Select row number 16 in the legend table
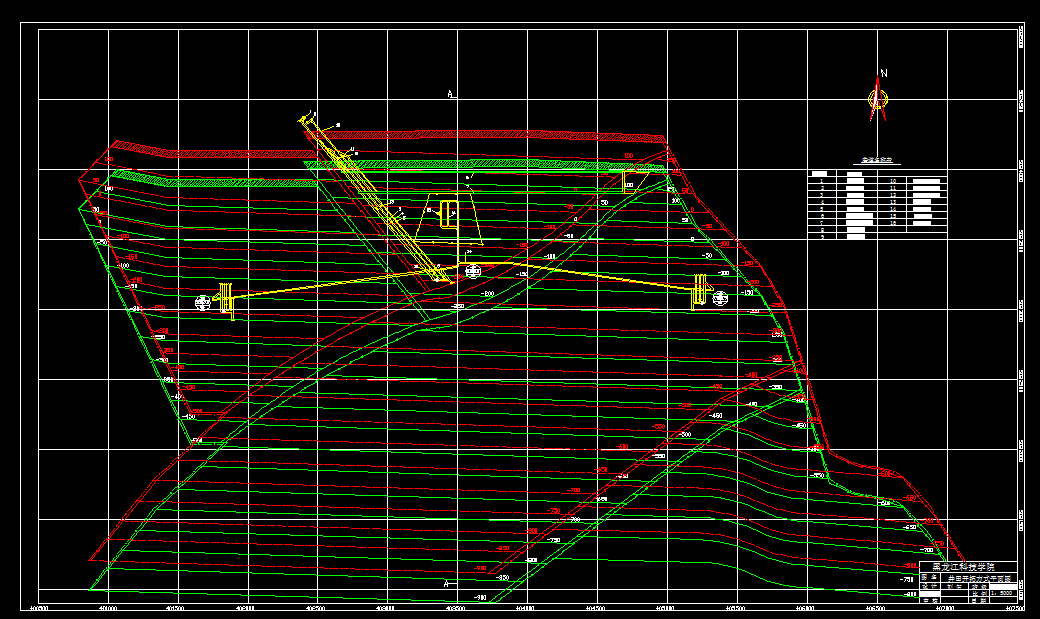This screenshot has height=619, width=1040. tap(893, 223)
